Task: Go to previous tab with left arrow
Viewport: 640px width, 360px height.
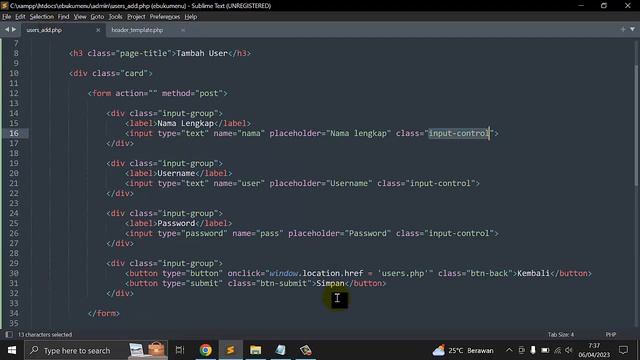Action: (x=7, y=29)
